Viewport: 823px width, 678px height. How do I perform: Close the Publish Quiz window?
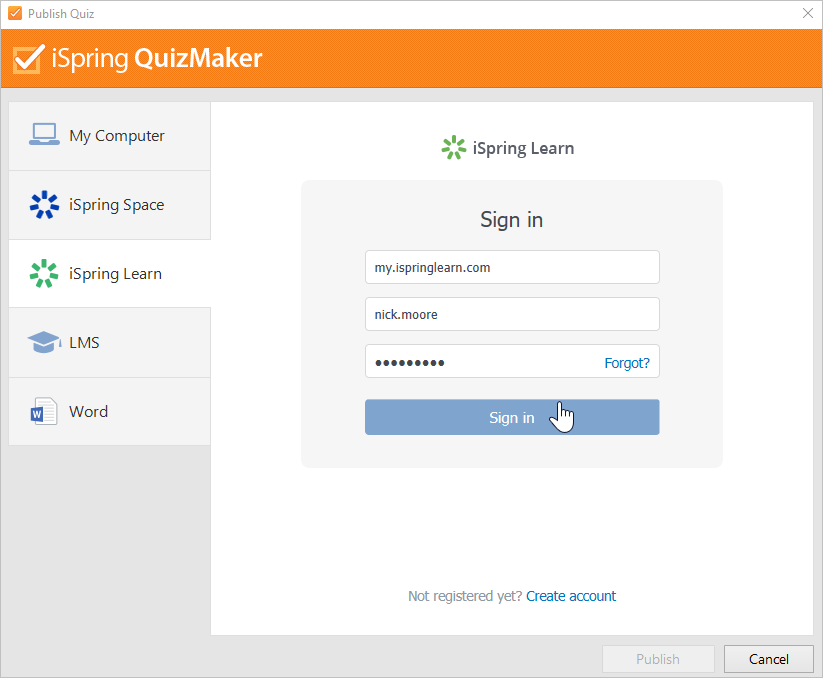(x=807, y=14)
